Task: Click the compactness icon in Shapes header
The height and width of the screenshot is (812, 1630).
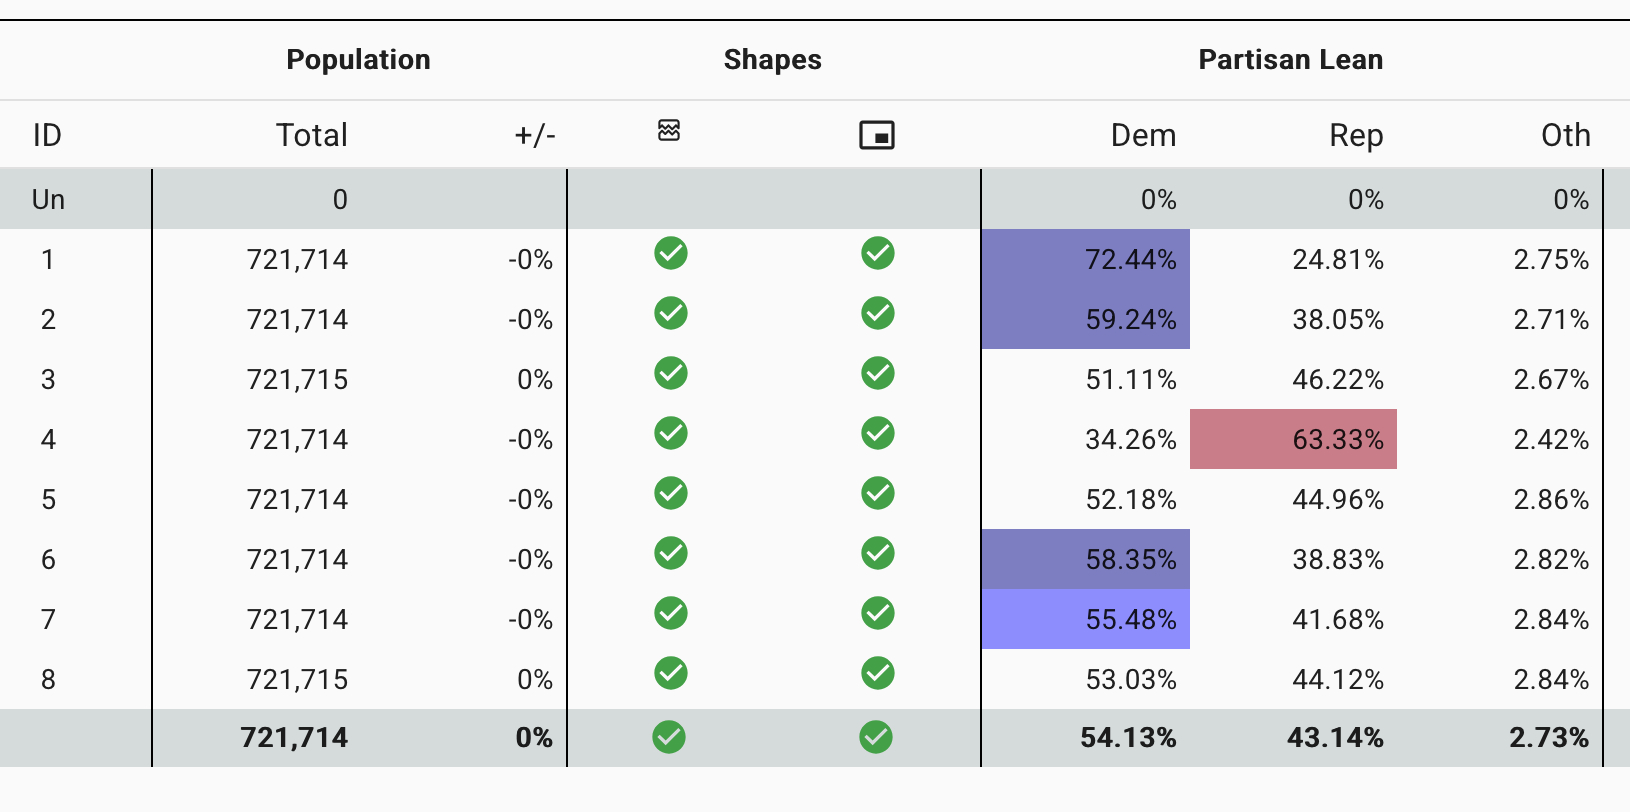Action: [x=877, y=135]
